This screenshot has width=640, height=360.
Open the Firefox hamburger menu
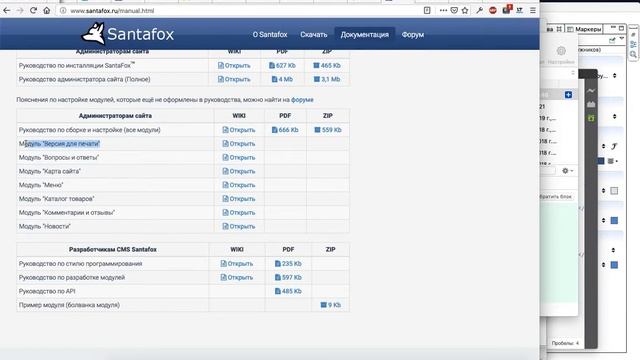tap(533, 11)
